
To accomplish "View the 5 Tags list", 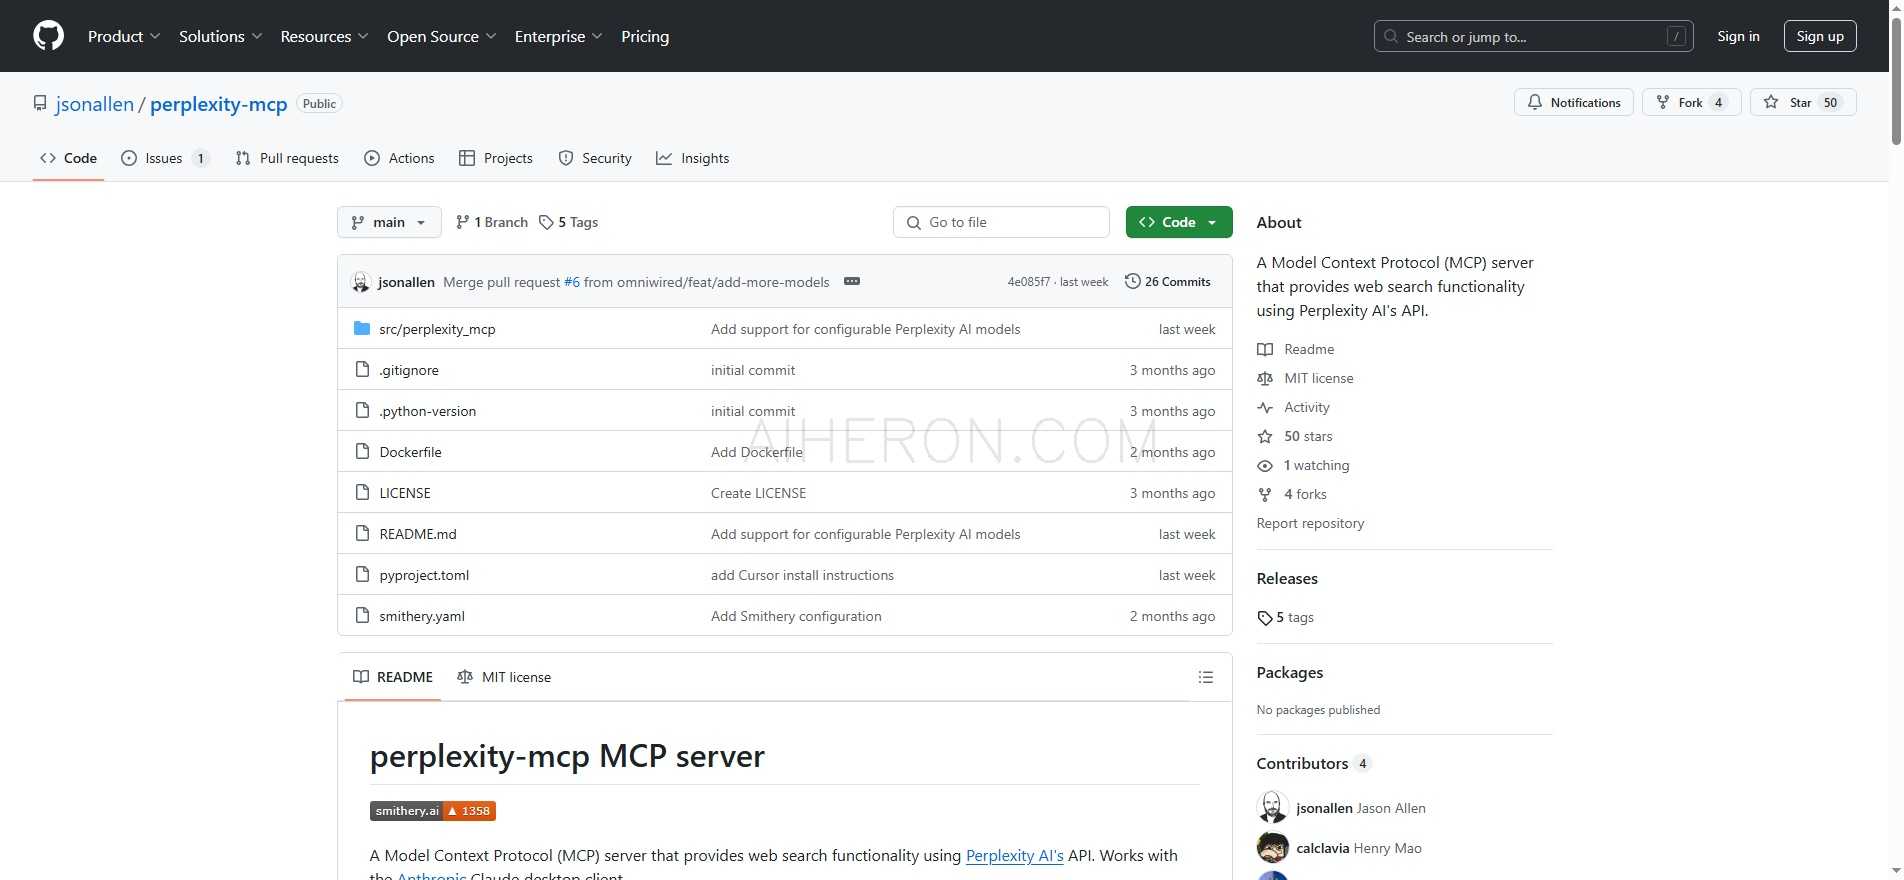I will [568, 222].
